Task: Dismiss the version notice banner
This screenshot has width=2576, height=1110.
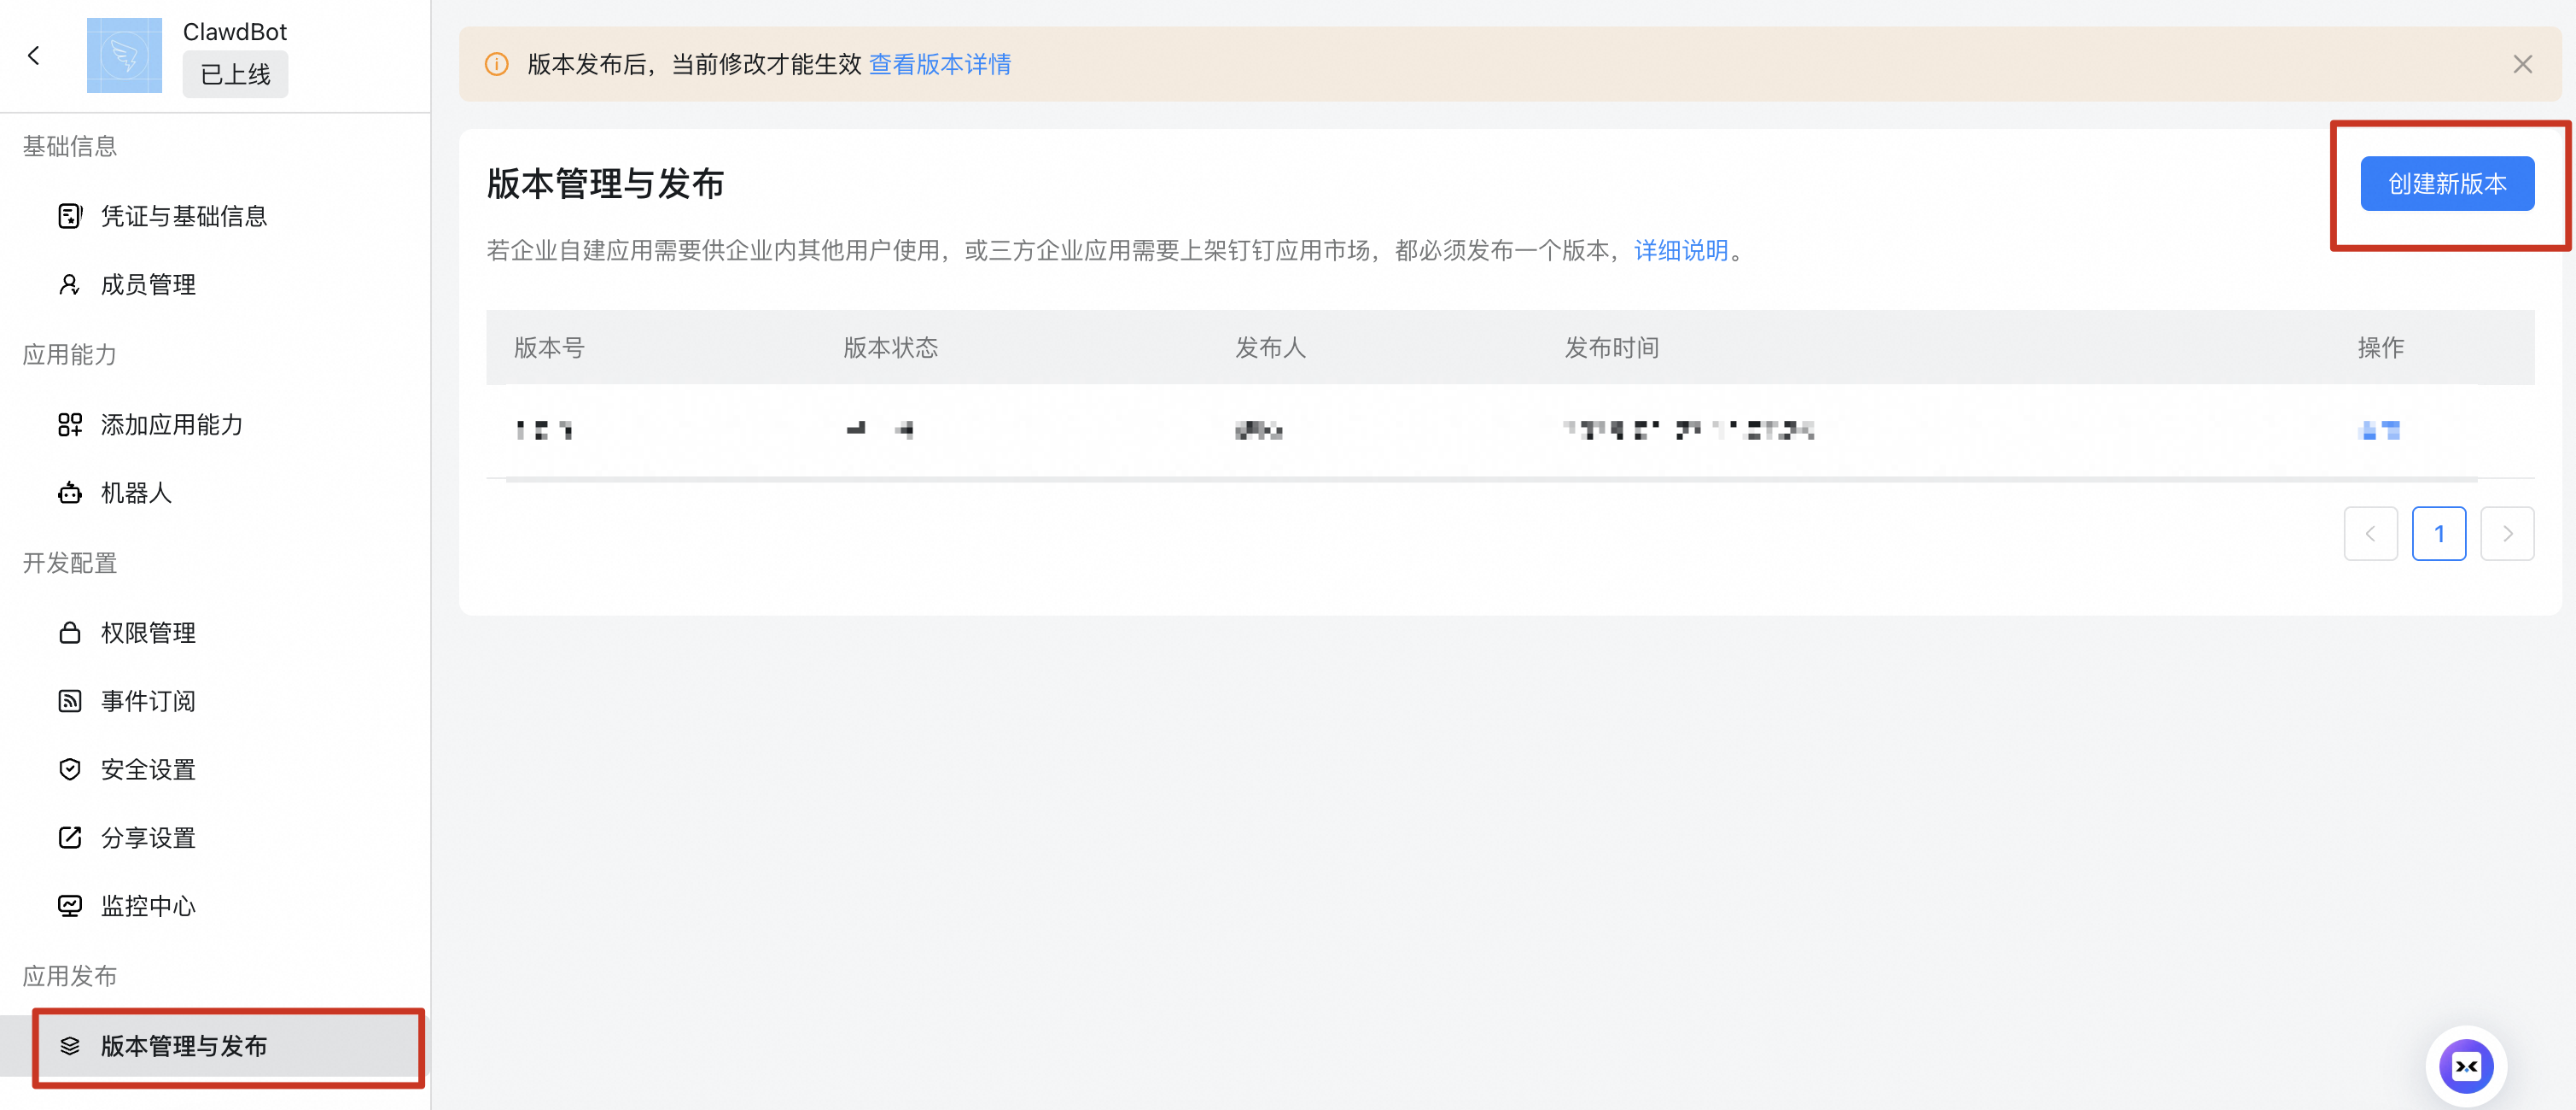Action: 2523,63
